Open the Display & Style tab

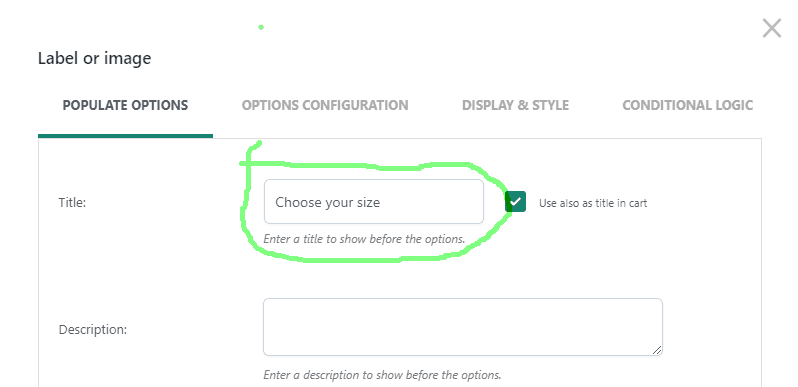[x=515, y=105]
